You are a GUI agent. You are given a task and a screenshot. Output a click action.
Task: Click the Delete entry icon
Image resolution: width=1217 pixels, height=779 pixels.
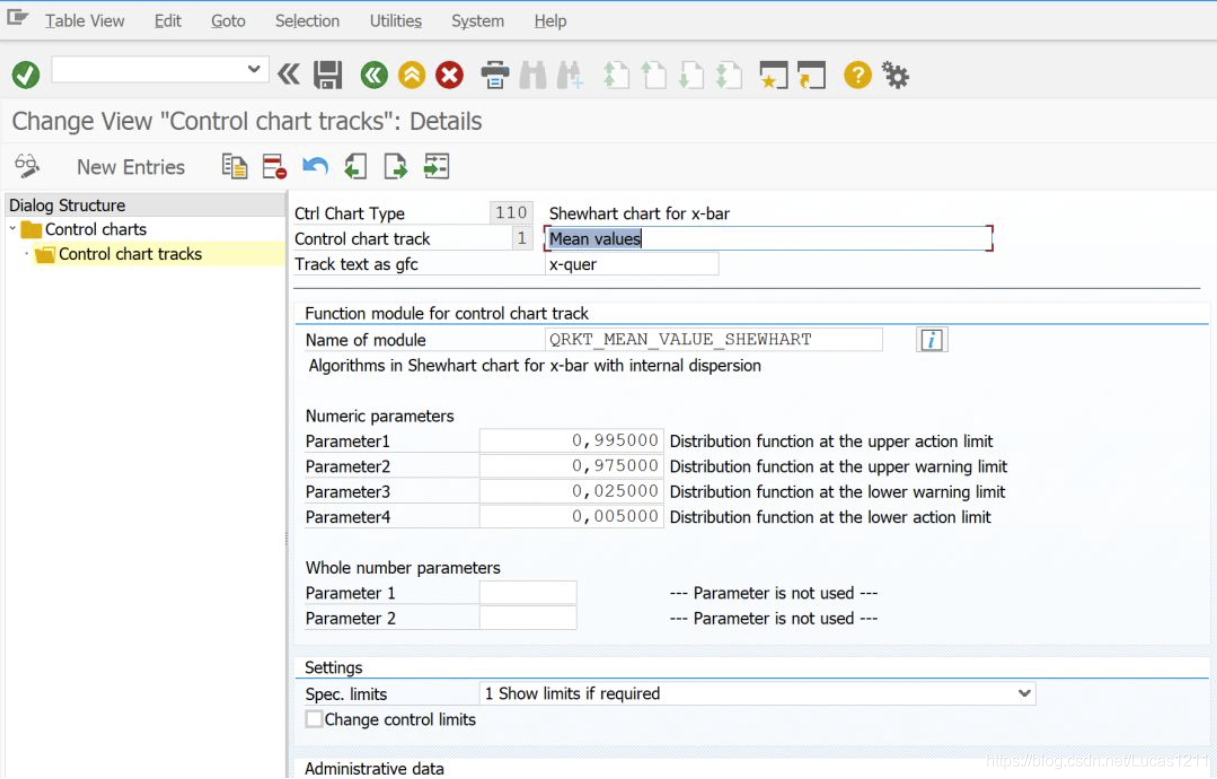(x=275, y=167)
